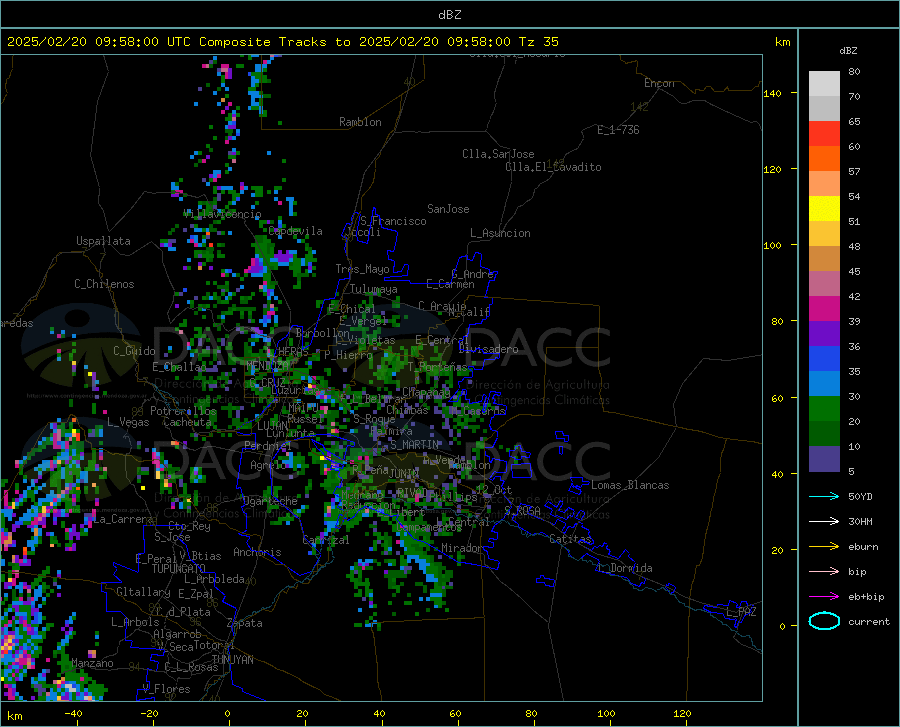Click the E_1-736 map label

(x=618, y=130)
